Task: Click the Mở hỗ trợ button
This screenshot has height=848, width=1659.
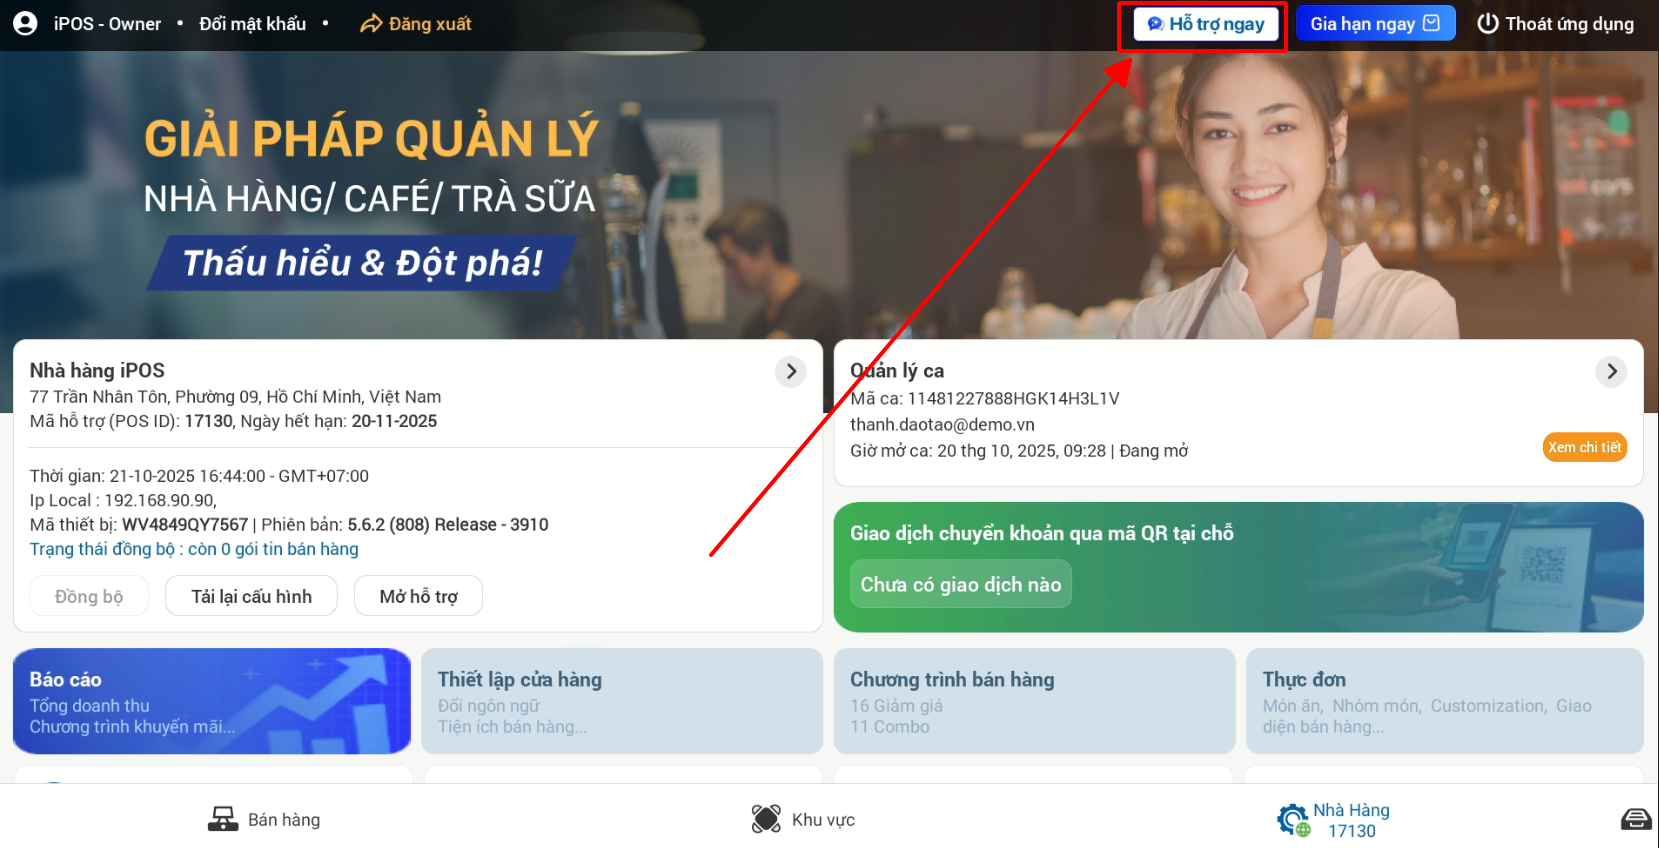Action: point(418,596)
